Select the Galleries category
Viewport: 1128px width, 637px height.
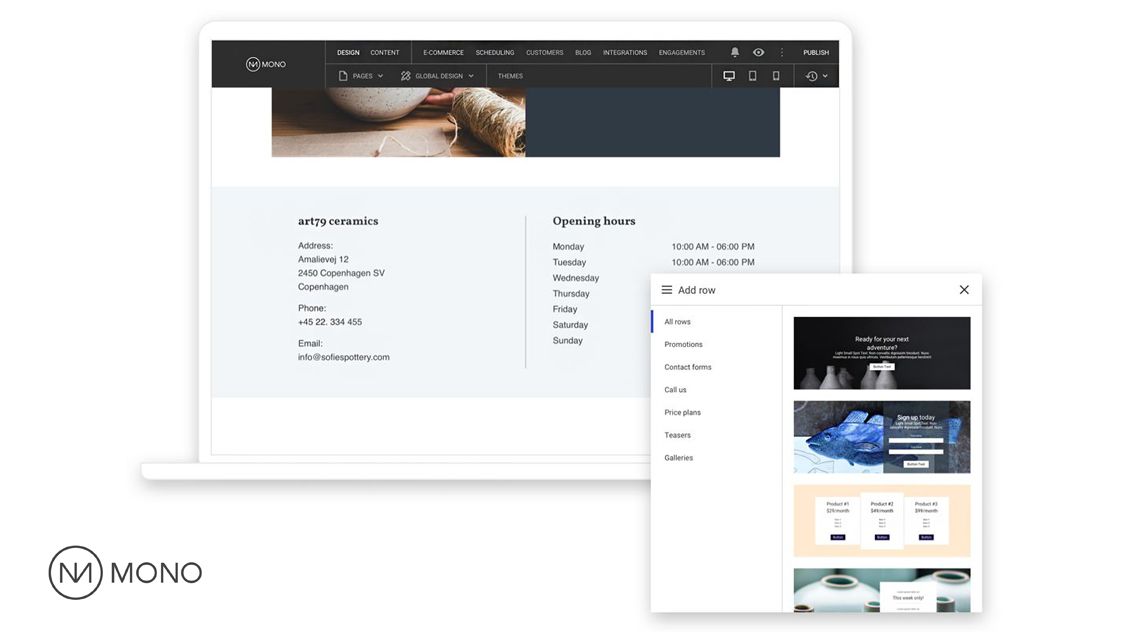(x=679, y=458)
